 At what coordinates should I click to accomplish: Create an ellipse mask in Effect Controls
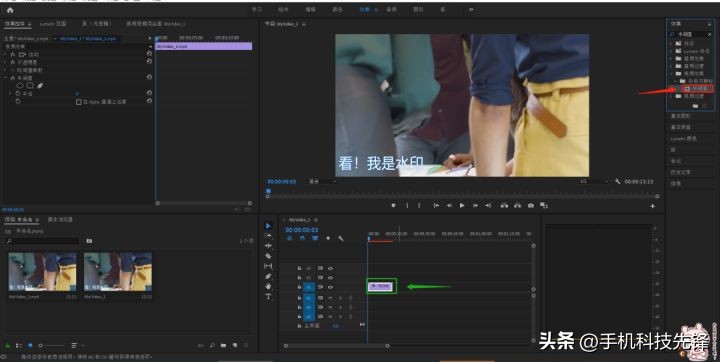tap(20, 85)
